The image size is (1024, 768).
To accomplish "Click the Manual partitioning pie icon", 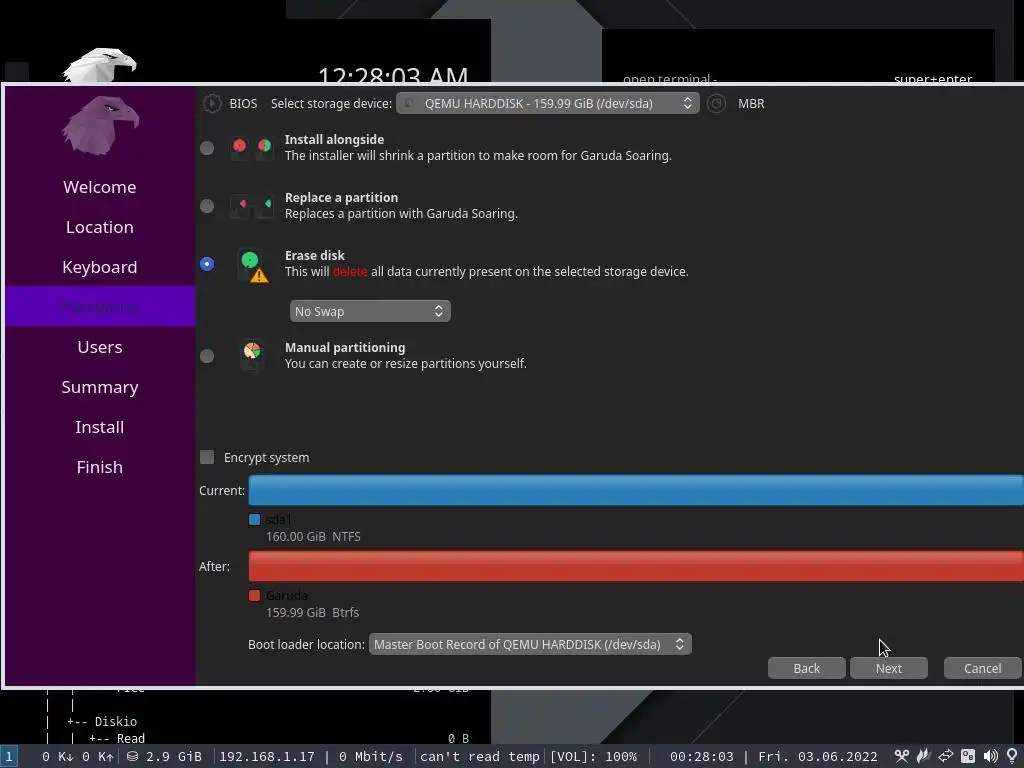I will coord(252,355).
